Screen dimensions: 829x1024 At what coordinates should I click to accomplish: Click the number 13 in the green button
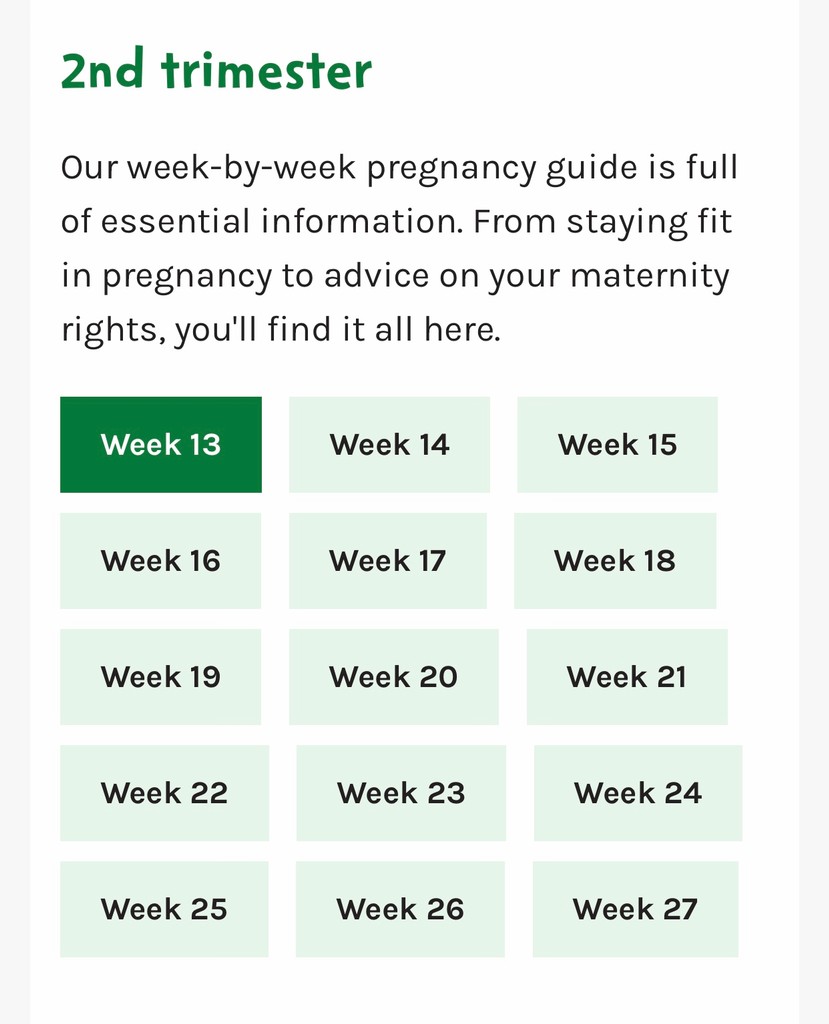[205, 445]
